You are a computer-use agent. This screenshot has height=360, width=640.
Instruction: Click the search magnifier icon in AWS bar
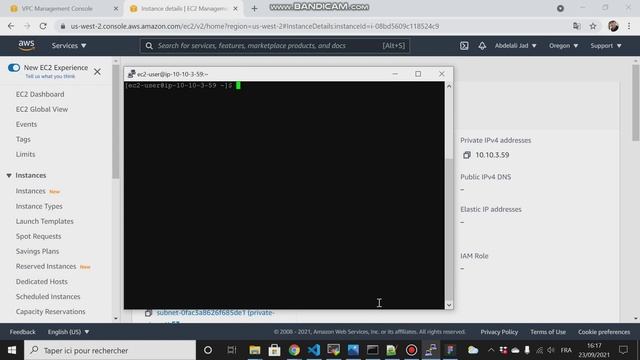tap(149, 46)
